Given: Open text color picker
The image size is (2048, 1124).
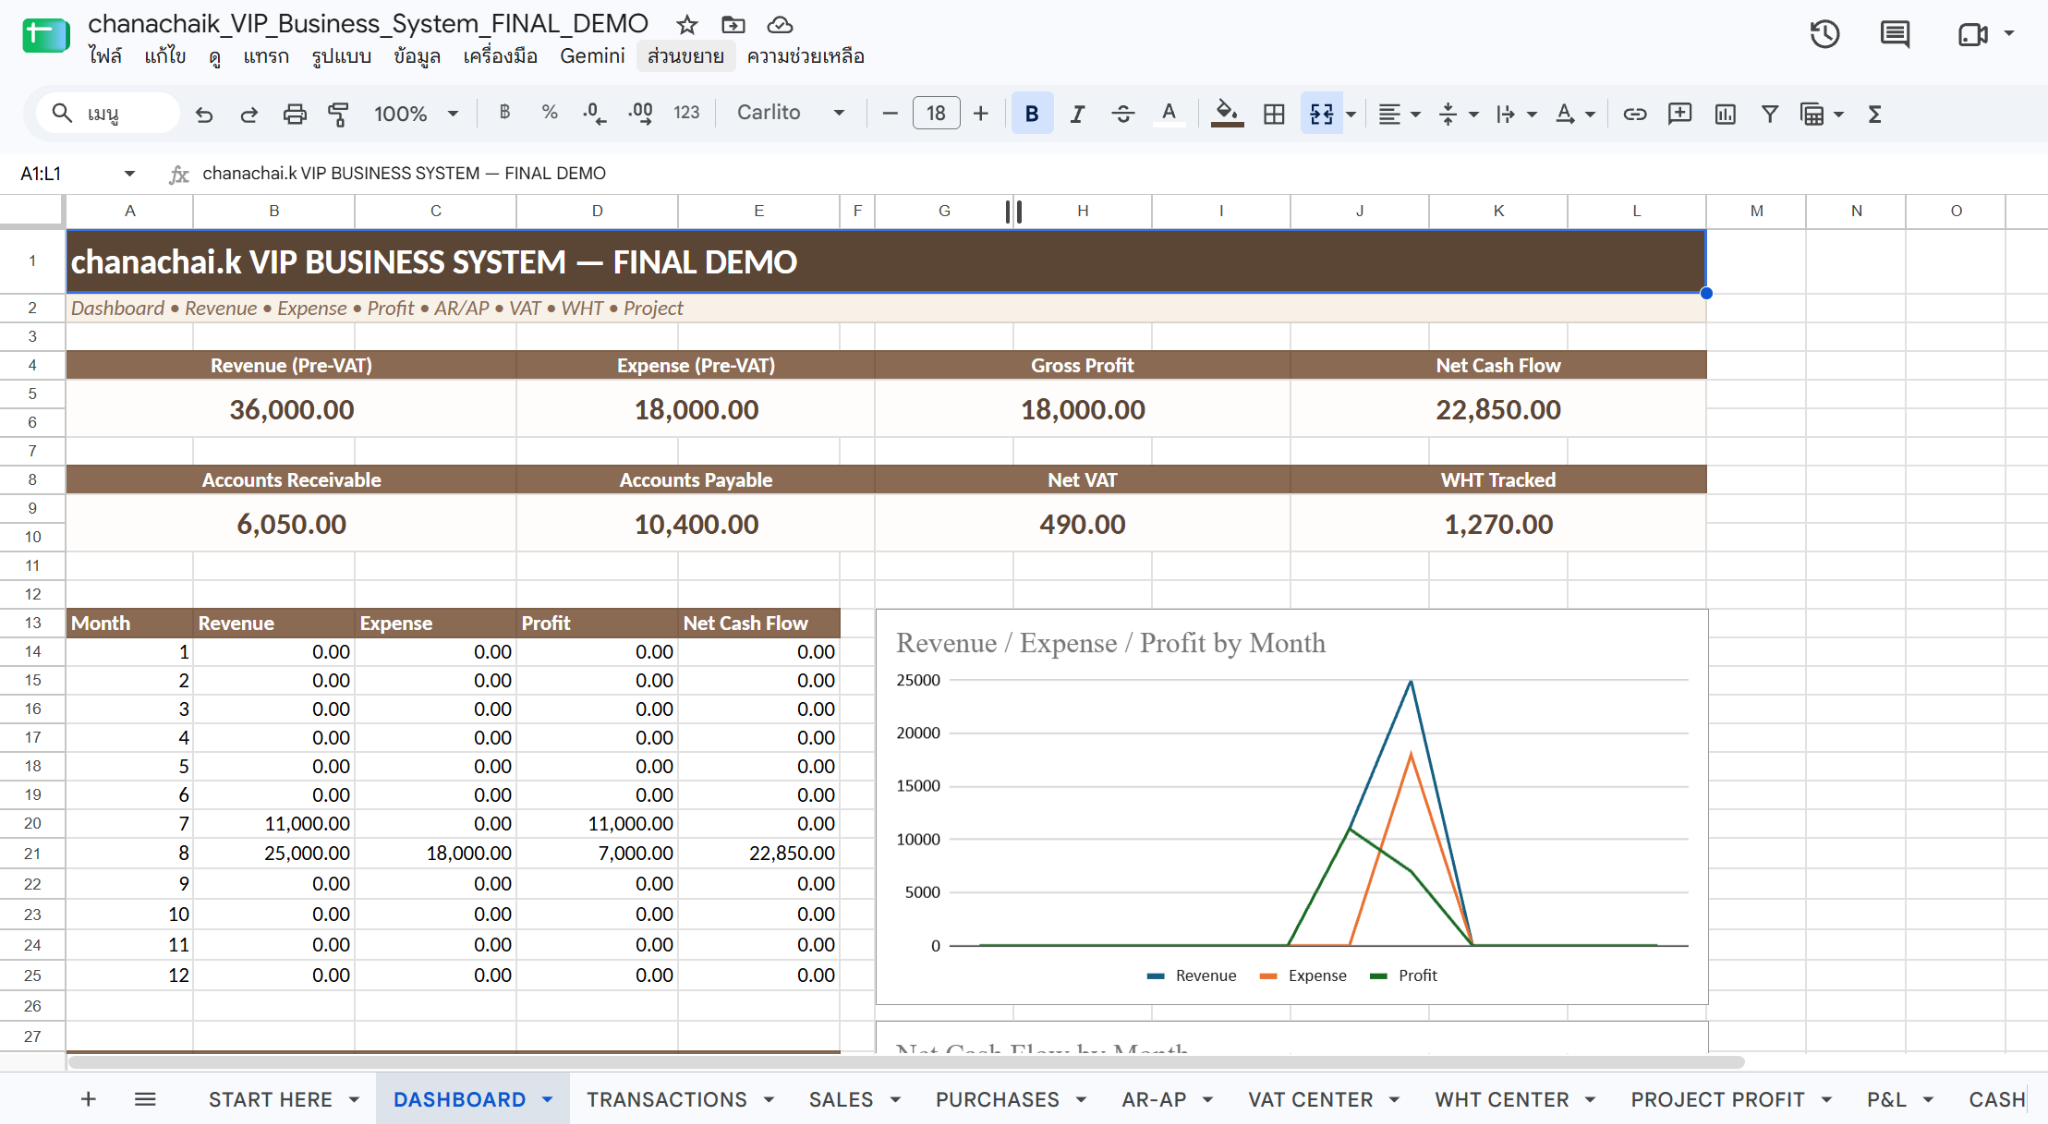Looking at the screenshot, I should [1168, 114].
